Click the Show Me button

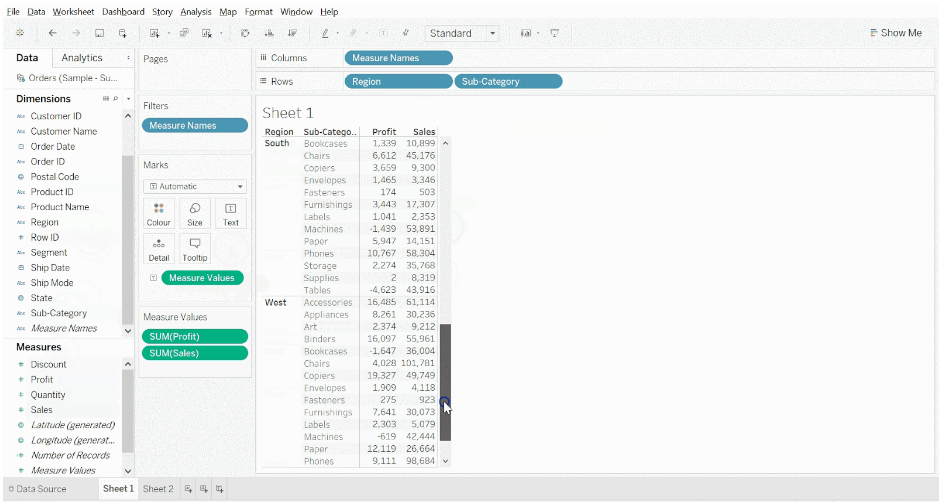[x=896, y=33]
